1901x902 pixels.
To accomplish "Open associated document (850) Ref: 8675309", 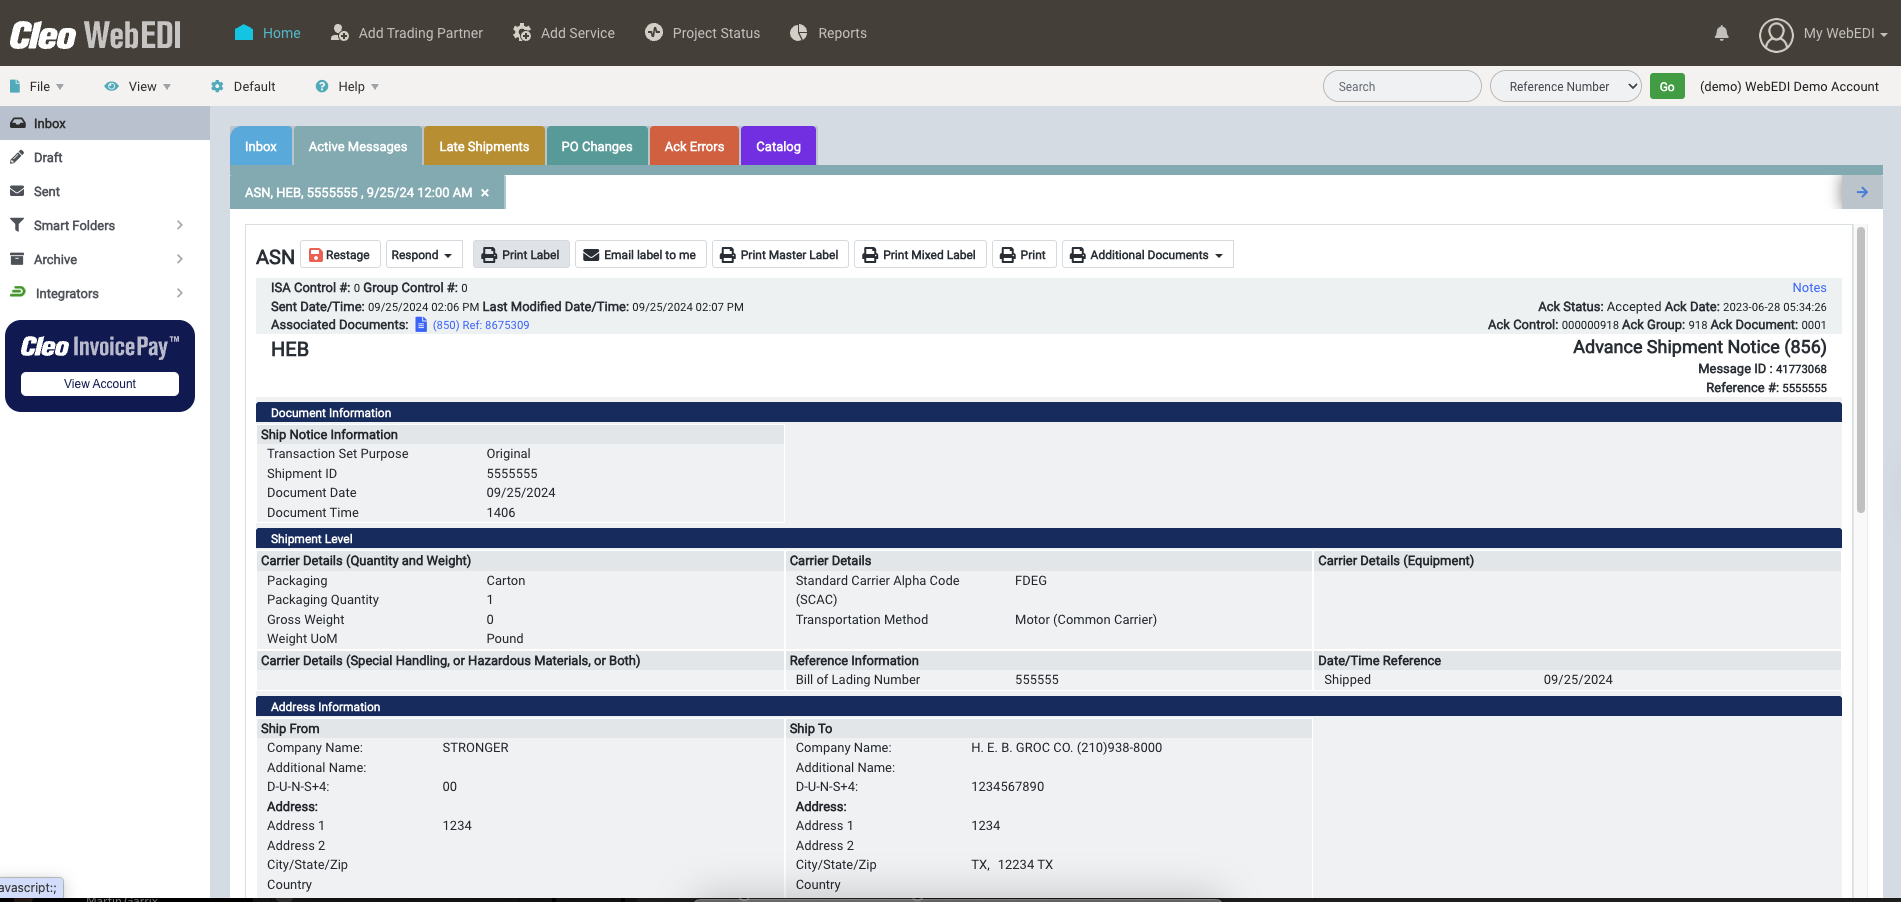I will (x=481, y=325).
